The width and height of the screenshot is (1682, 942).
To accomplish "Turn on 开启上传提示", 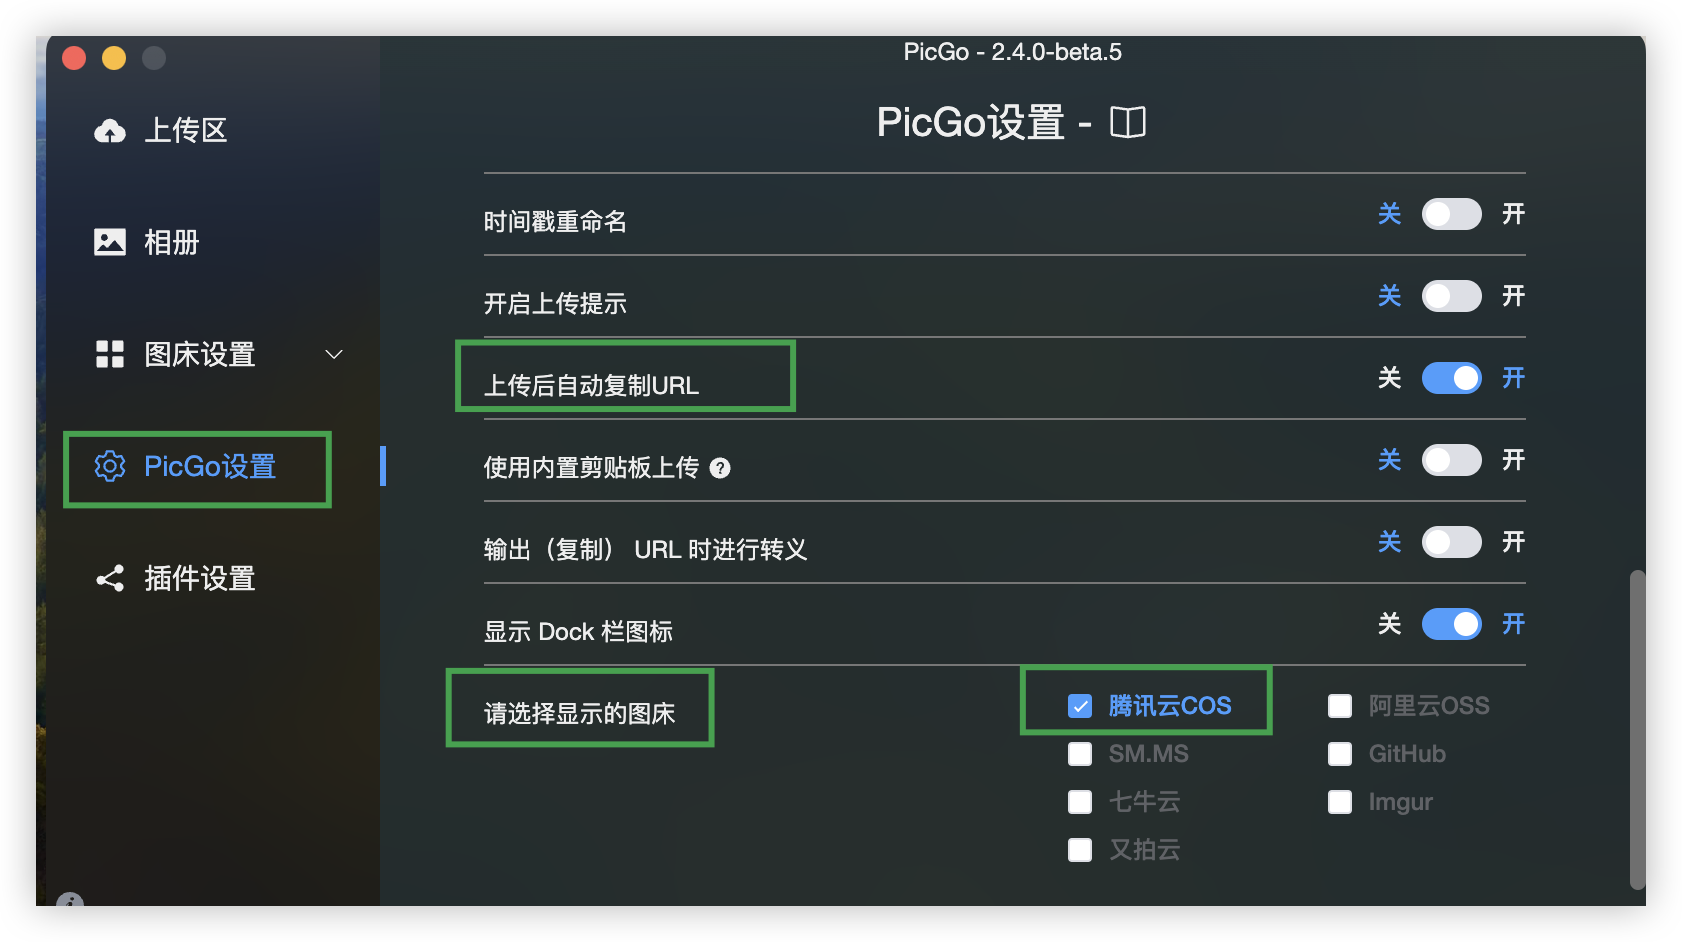I will [1451, 296].
